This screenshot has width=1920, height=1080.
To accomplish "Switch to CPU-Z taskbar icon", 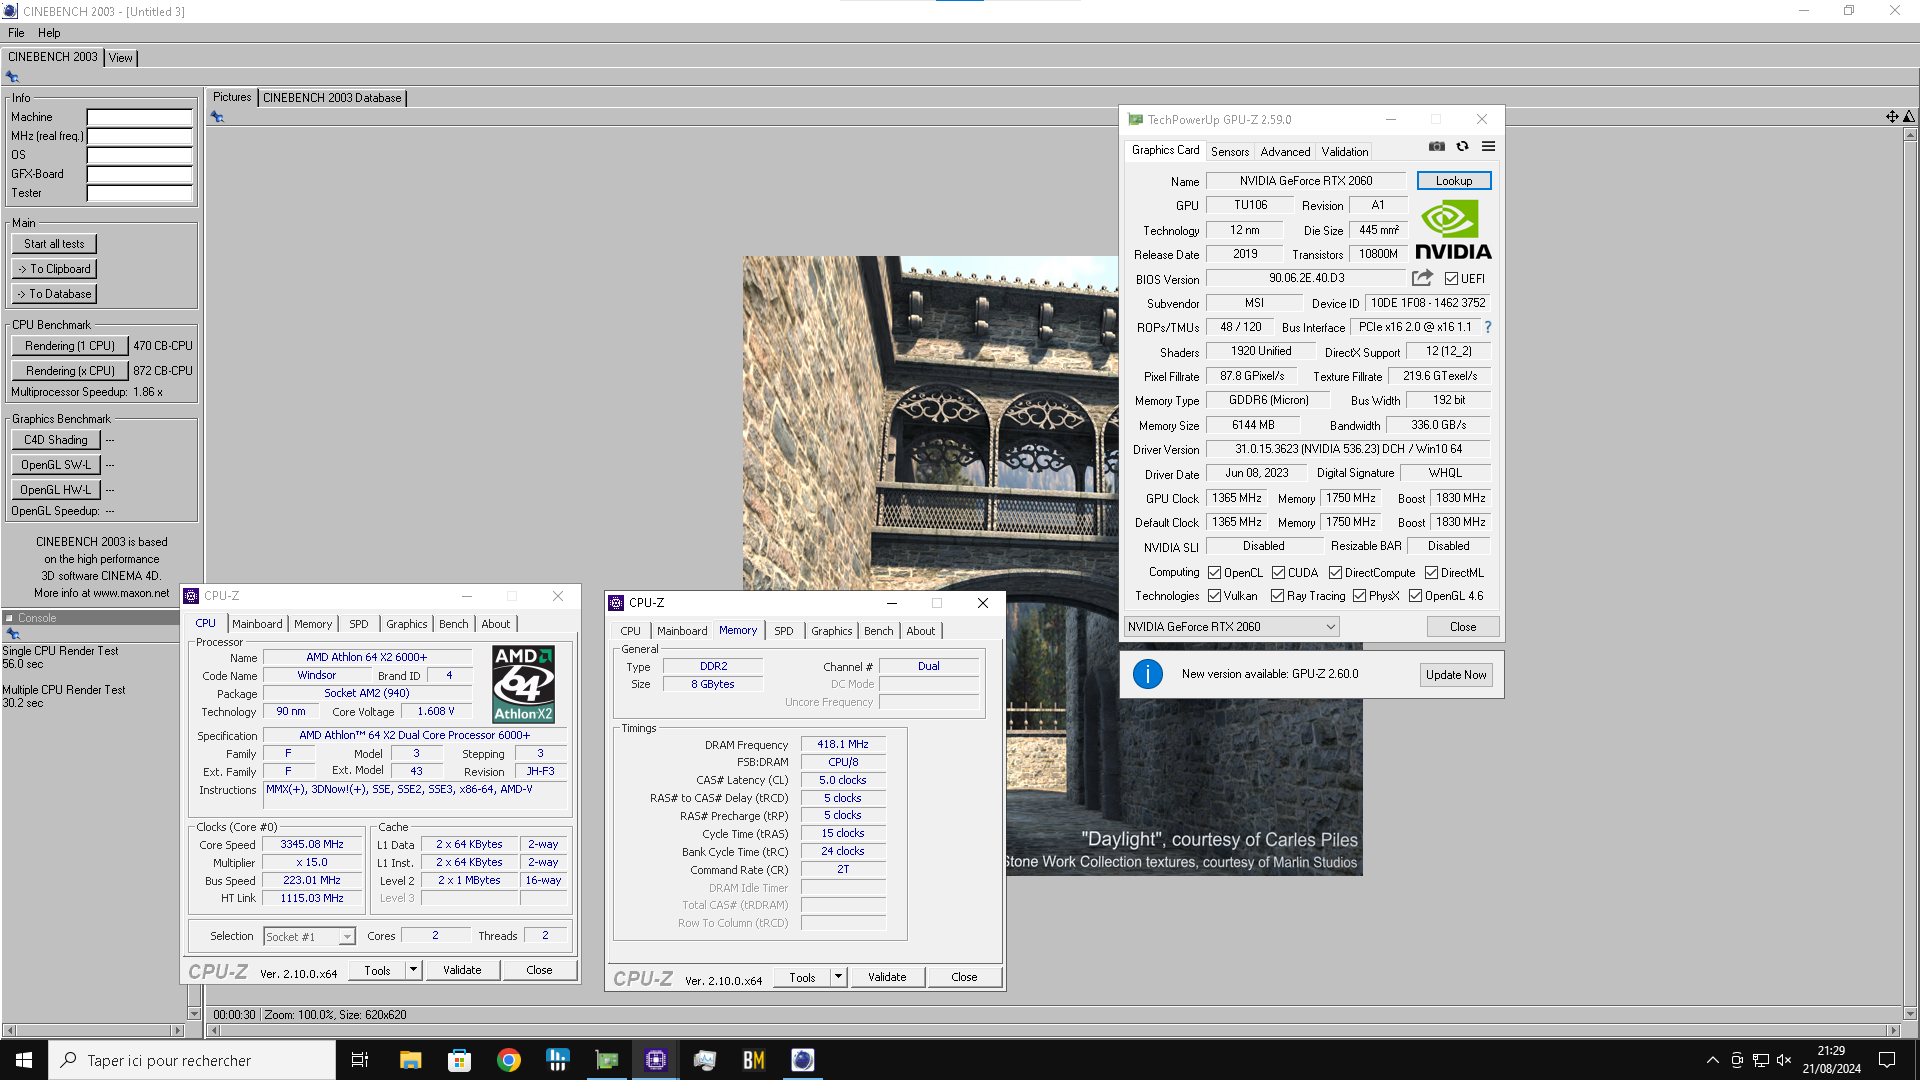I will pos(656,1060).
